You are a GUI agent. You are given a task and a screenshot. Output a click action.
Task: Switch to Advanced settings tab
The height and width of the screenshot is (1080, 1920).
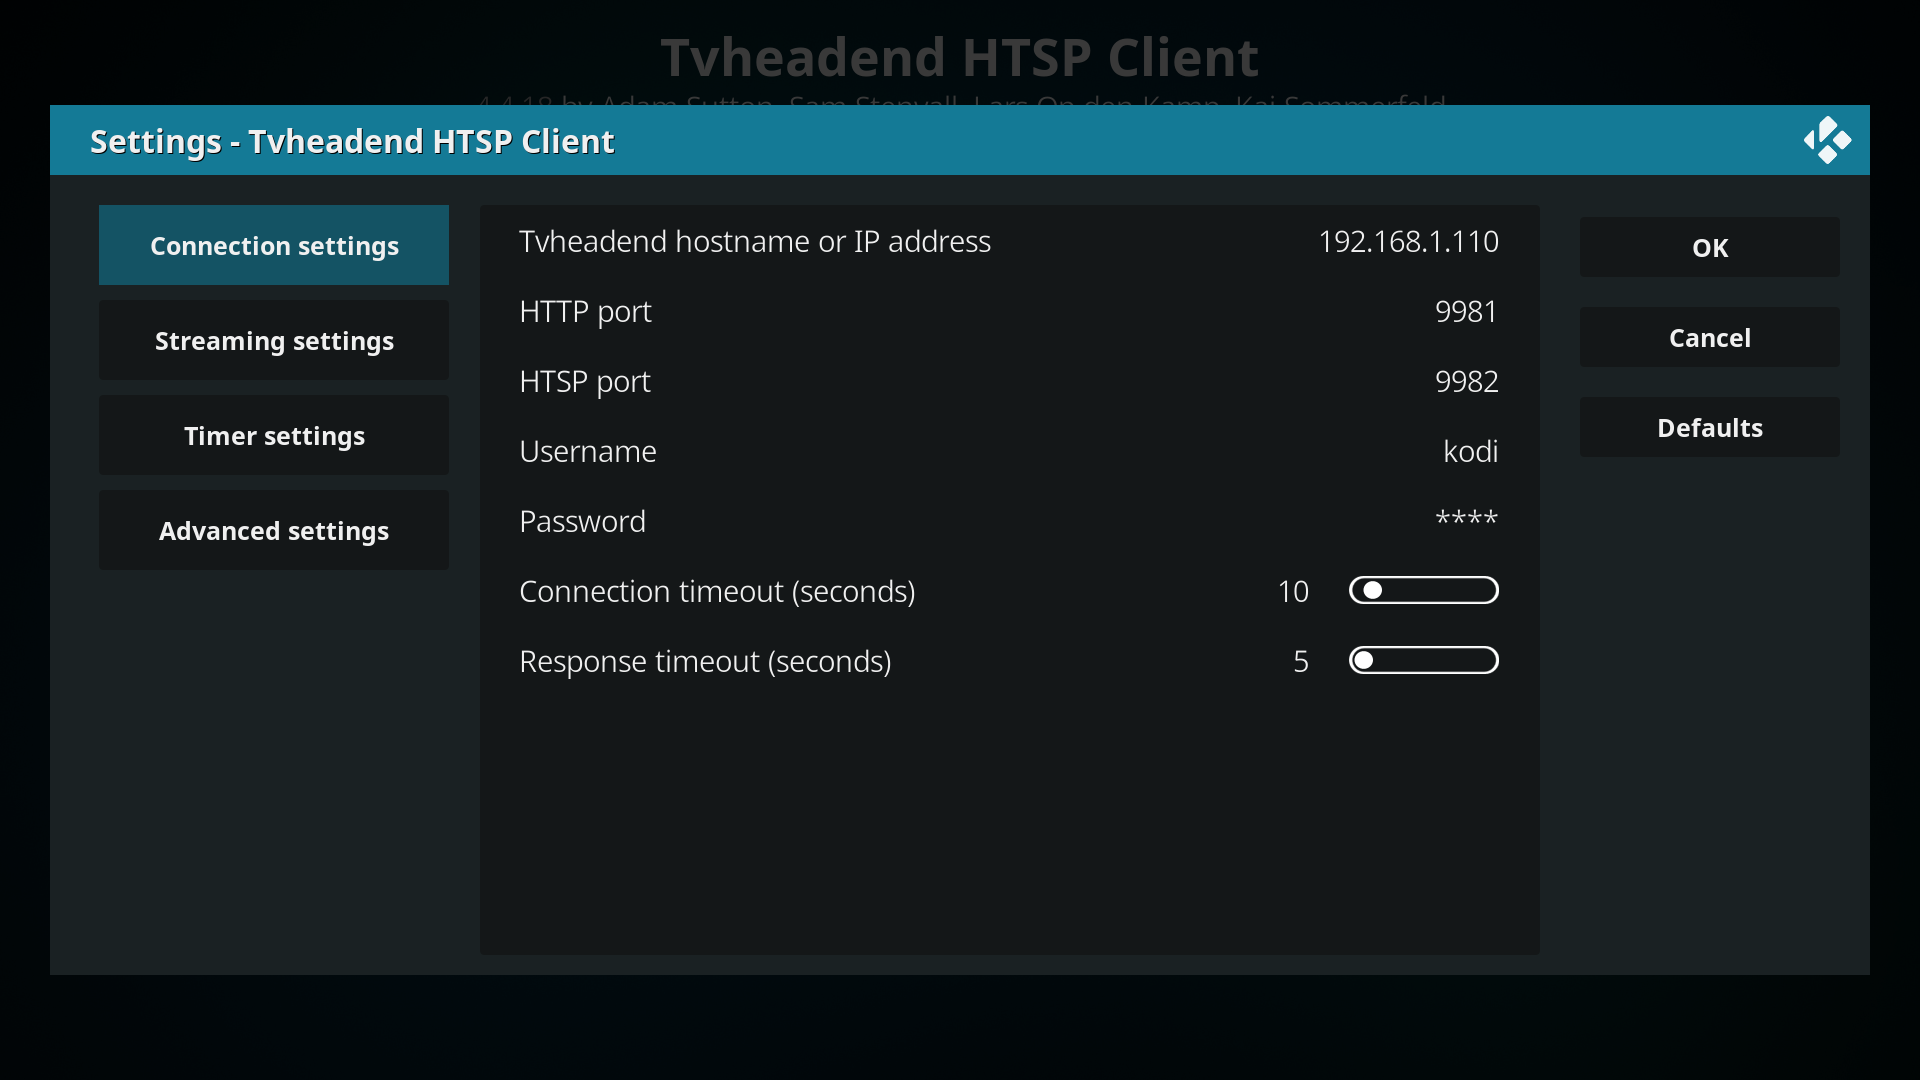coord(274,530)
